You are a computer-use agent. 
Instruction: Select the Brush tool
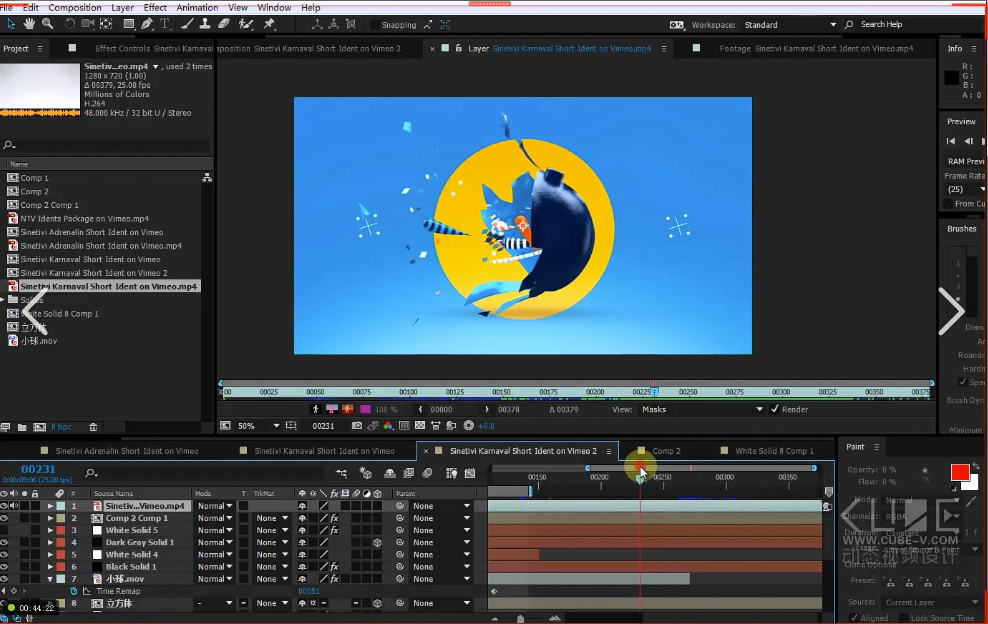pos(187,24)
